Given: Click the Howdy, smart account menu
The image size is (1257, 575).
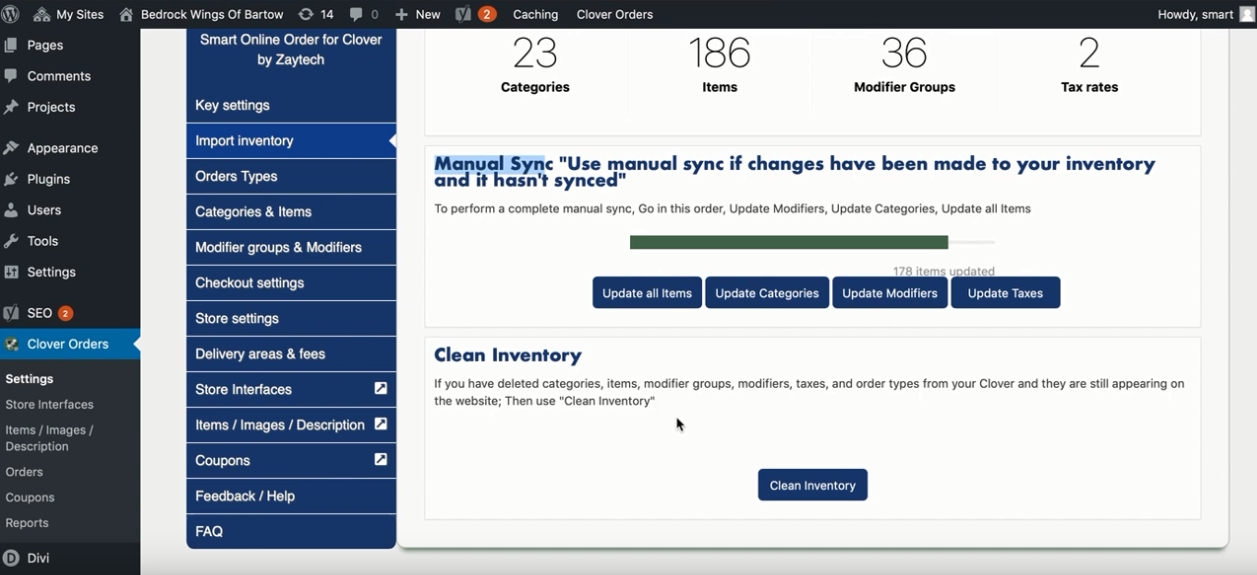Looking at the screenshot, I should click(1205, 14).
